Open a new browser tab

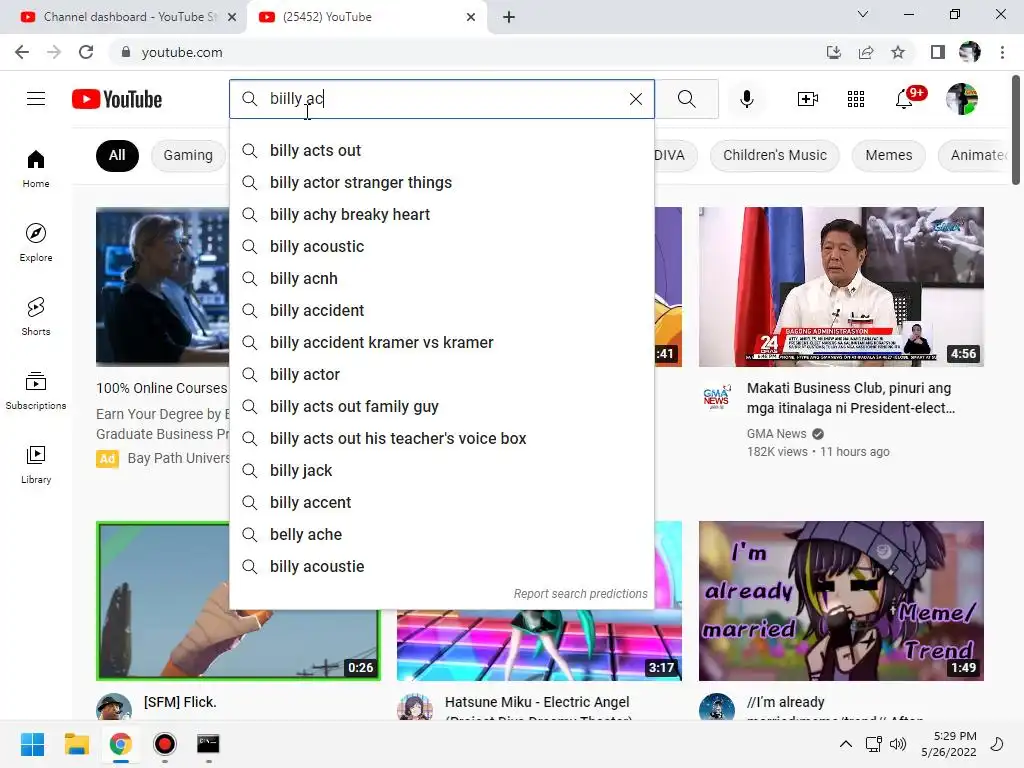[509, 17]
